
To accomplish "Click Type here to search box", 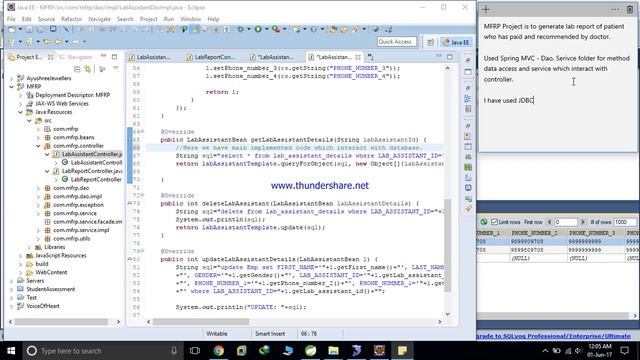I will point(102,351).
